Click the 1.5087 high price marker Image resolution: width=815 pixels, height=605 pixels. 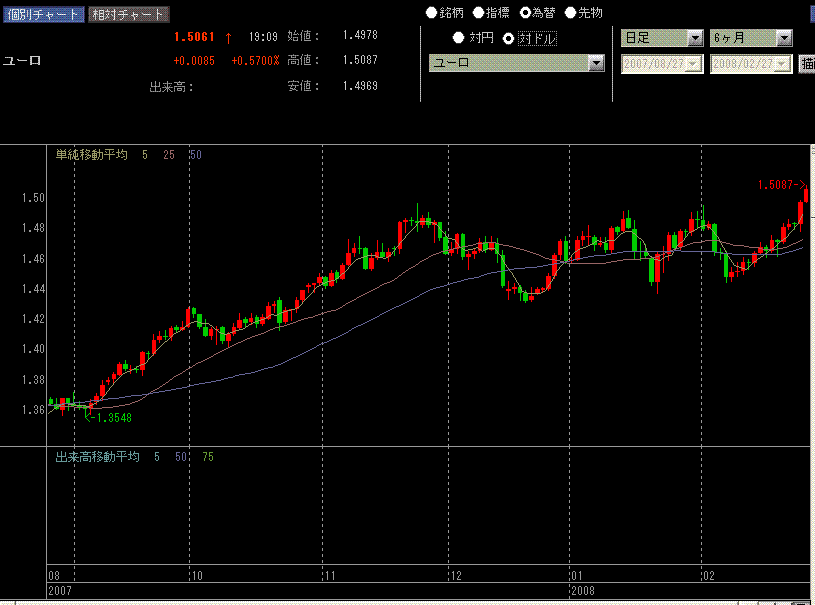click(x=781, y=185)
